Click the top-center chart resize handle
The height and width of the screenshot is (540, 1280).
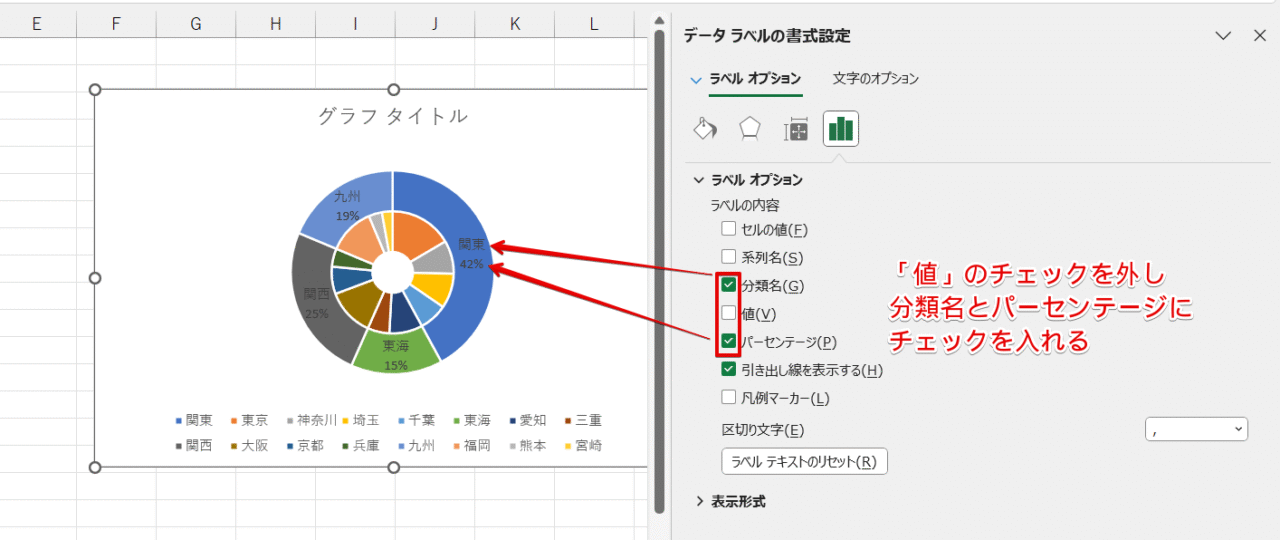[393, 90]
